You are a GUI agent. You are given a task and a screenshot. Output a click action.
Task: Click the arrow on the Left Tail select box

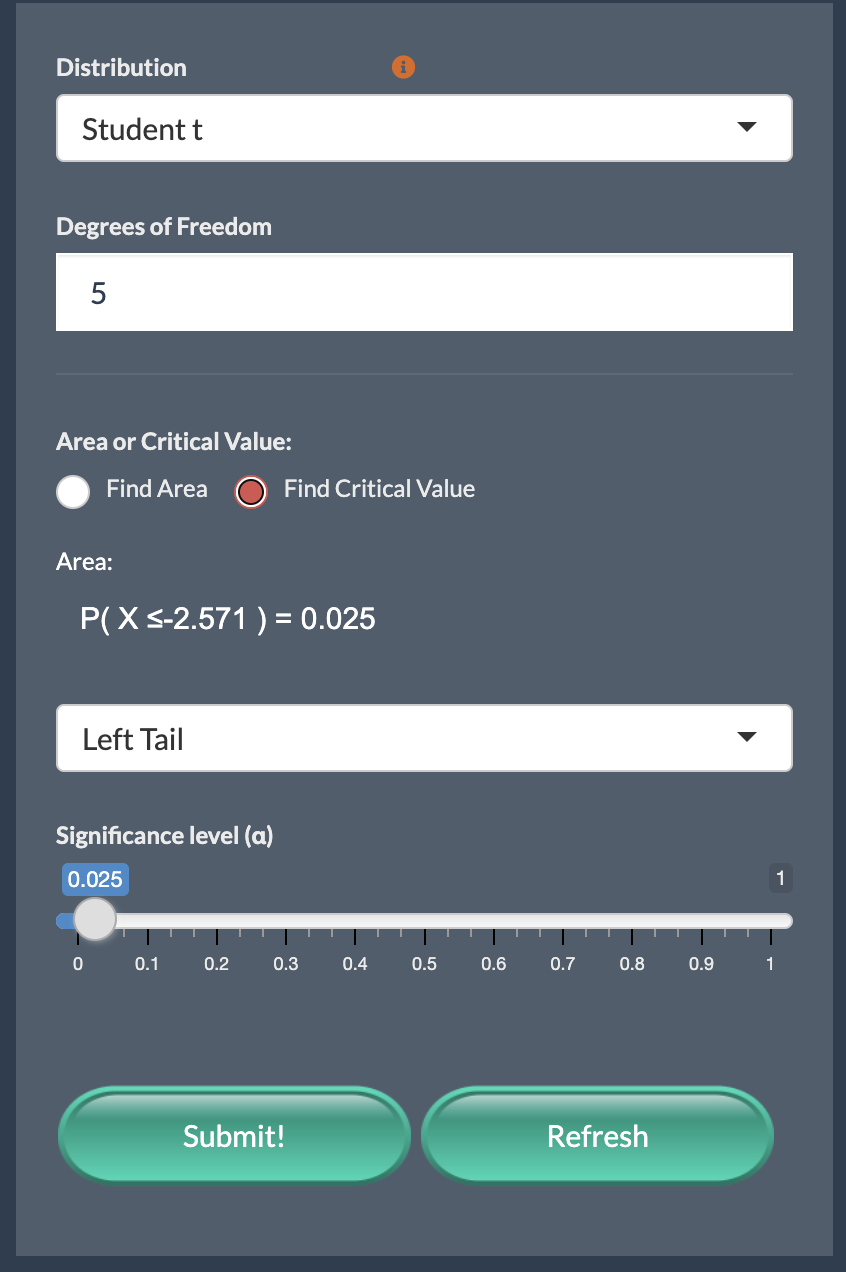(x=746, y=738)
